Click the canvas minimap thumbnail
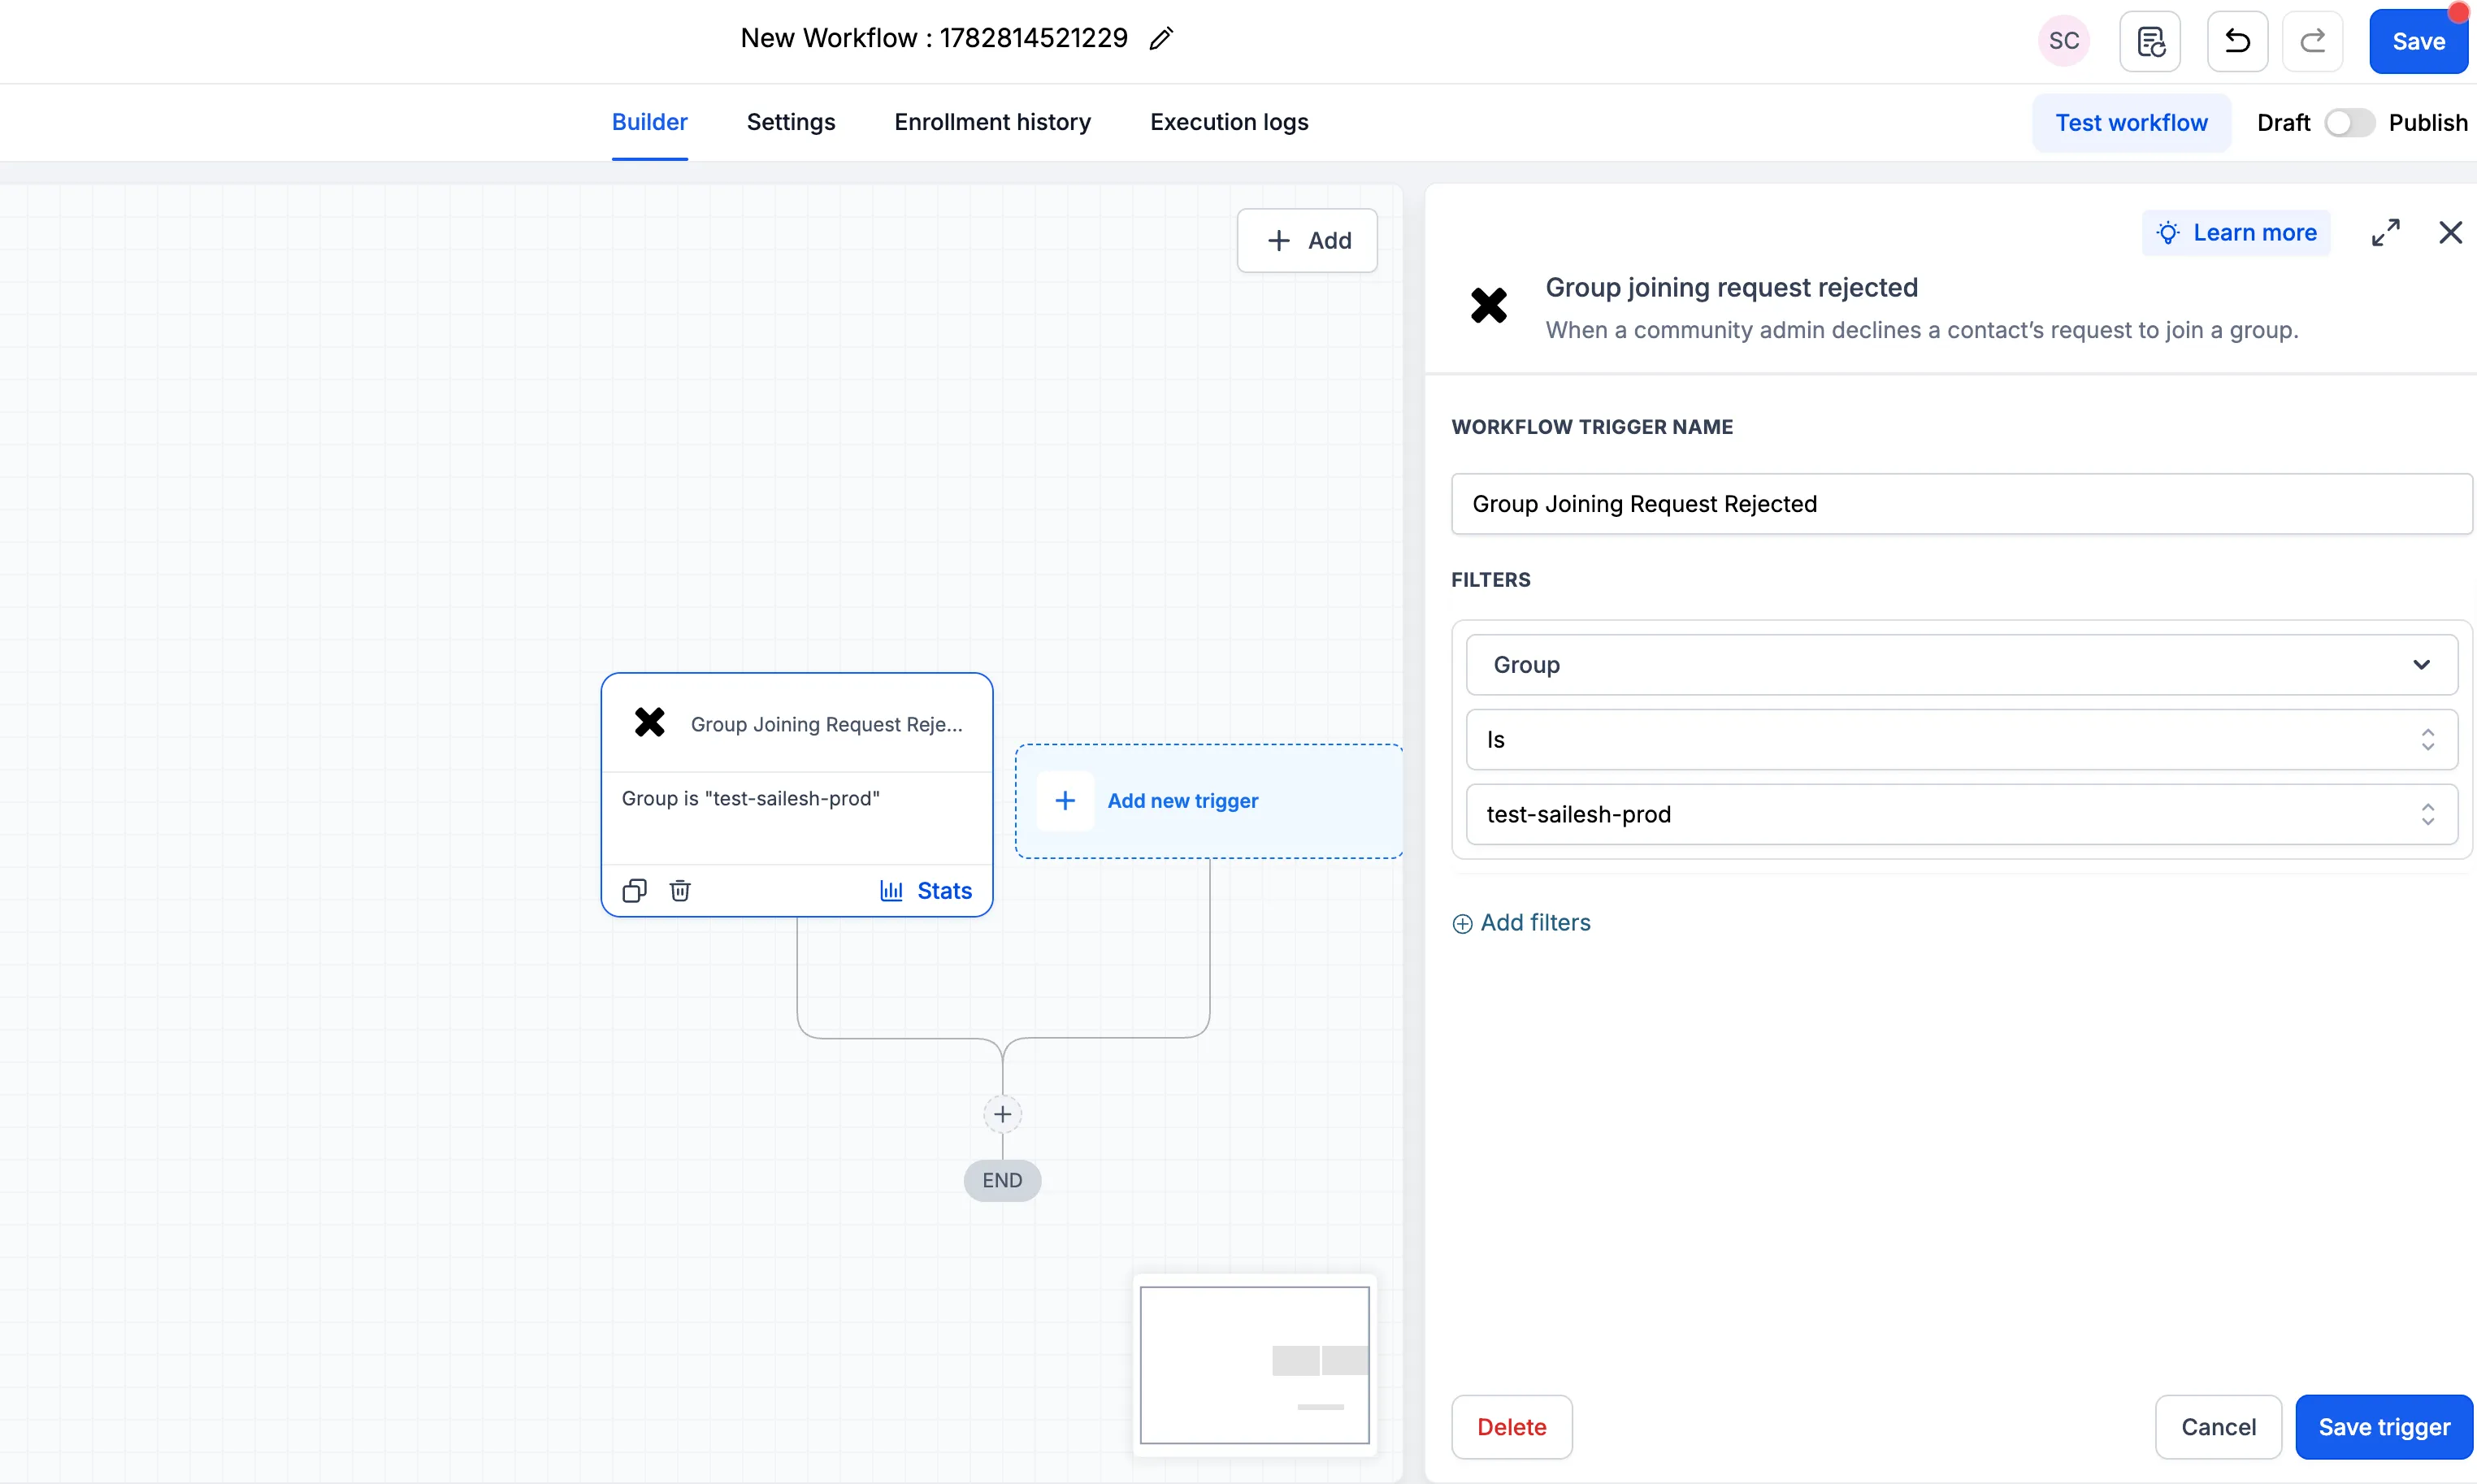 1254,1365
